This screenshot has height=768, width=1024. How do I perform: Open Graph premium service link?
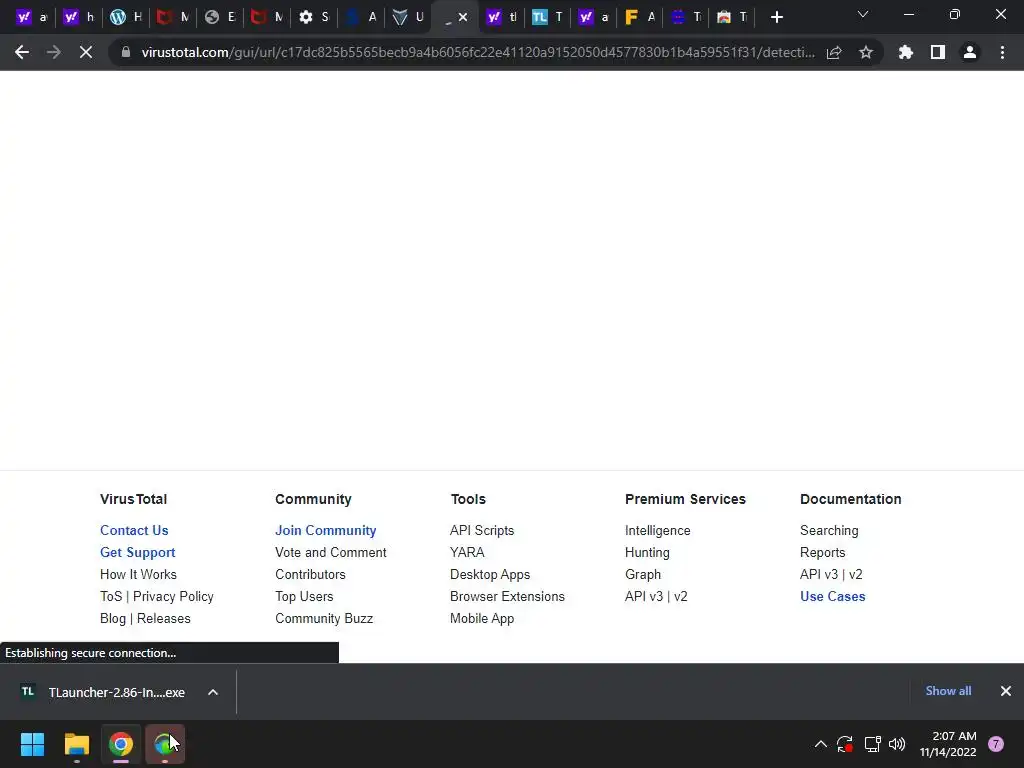pyautogui.click(x=643, y=575)
